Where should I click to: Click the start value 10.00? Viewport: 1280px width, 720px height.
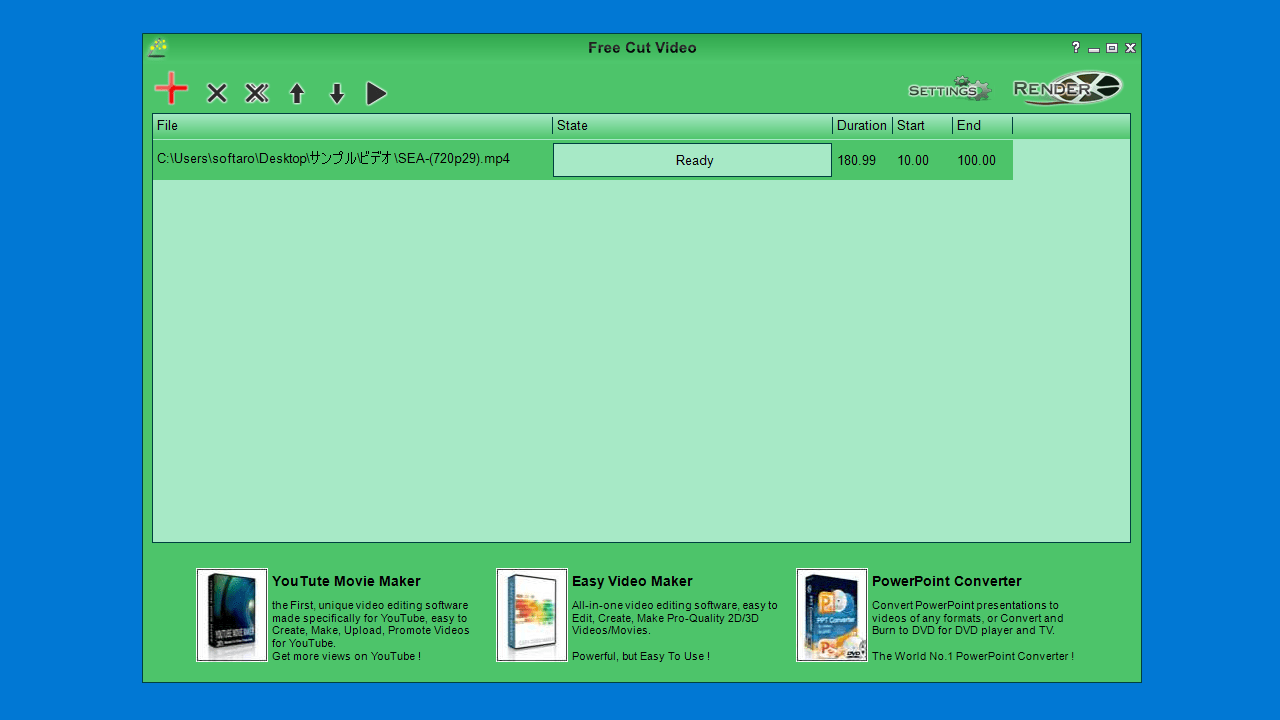pos(913,161)
